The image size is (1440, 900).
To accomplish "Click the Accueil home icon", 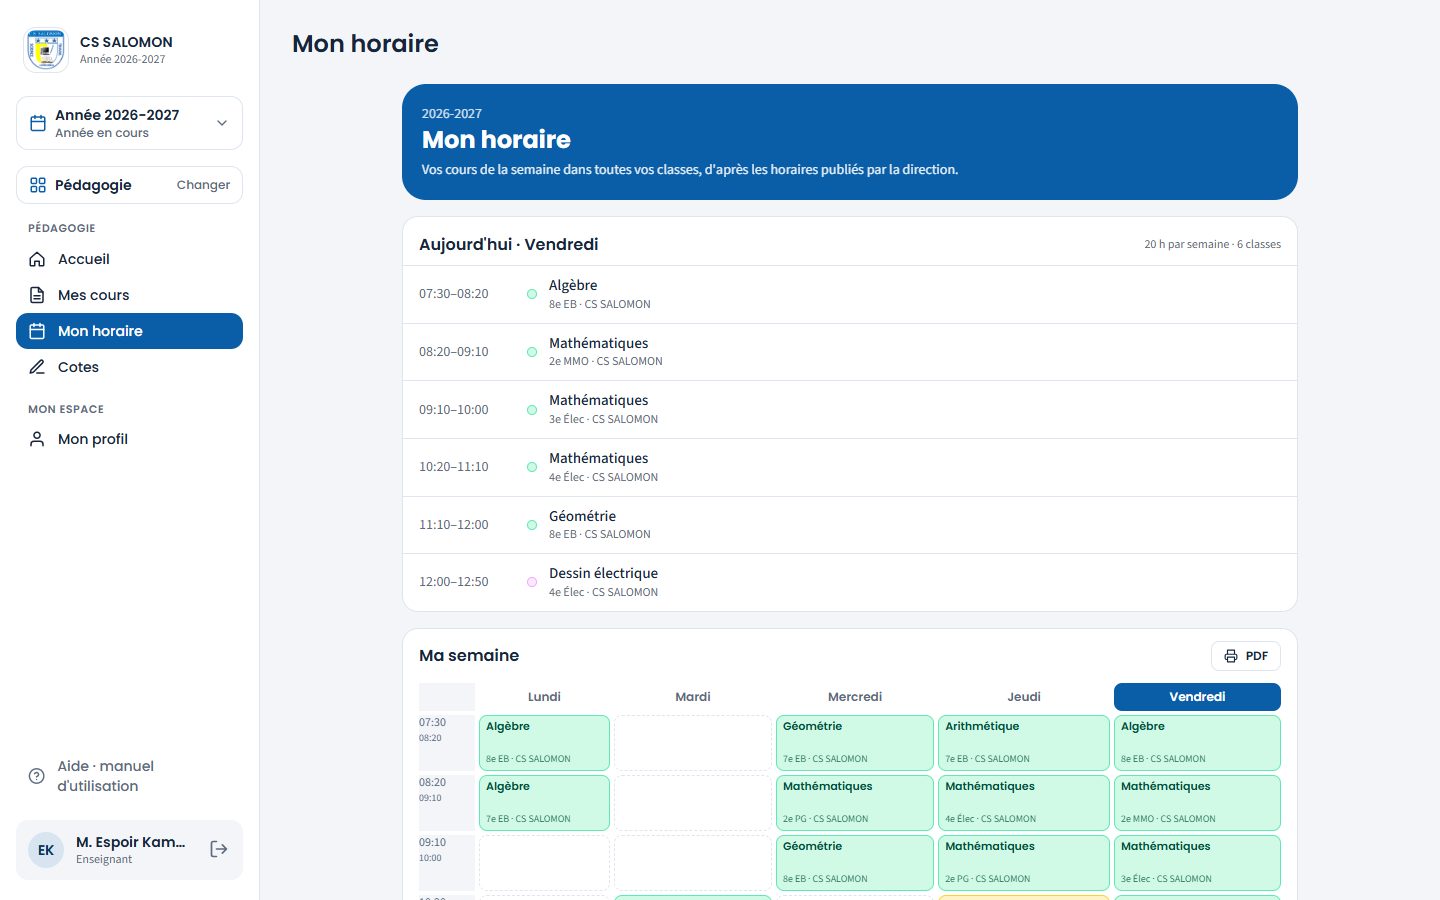I will click(37, 259).
